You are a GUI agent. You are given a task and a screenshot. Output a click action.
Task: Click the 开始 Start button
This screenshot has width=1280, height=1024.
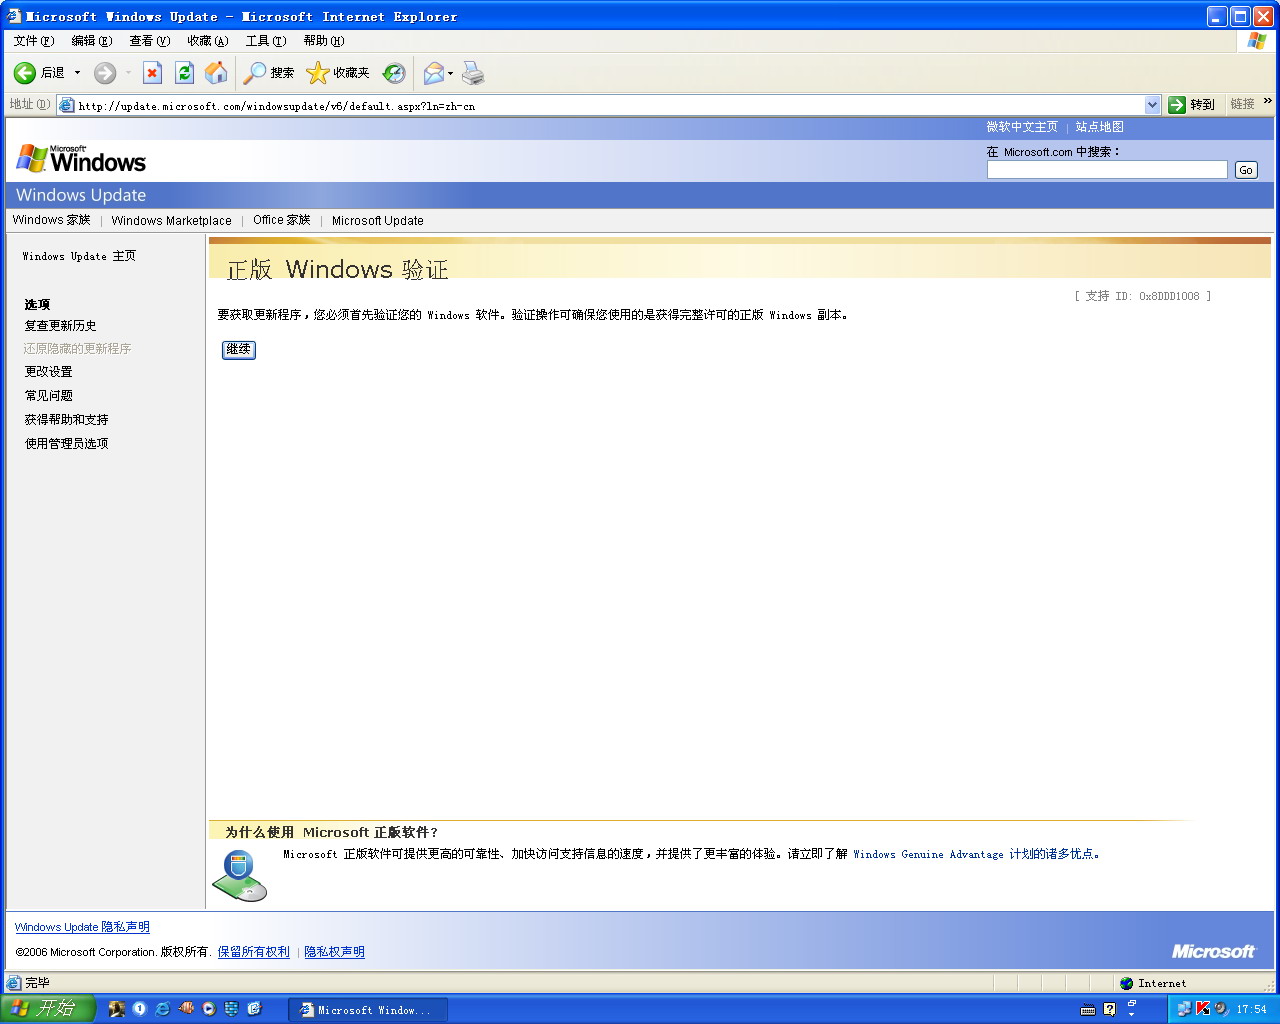tap(48, 1008)
